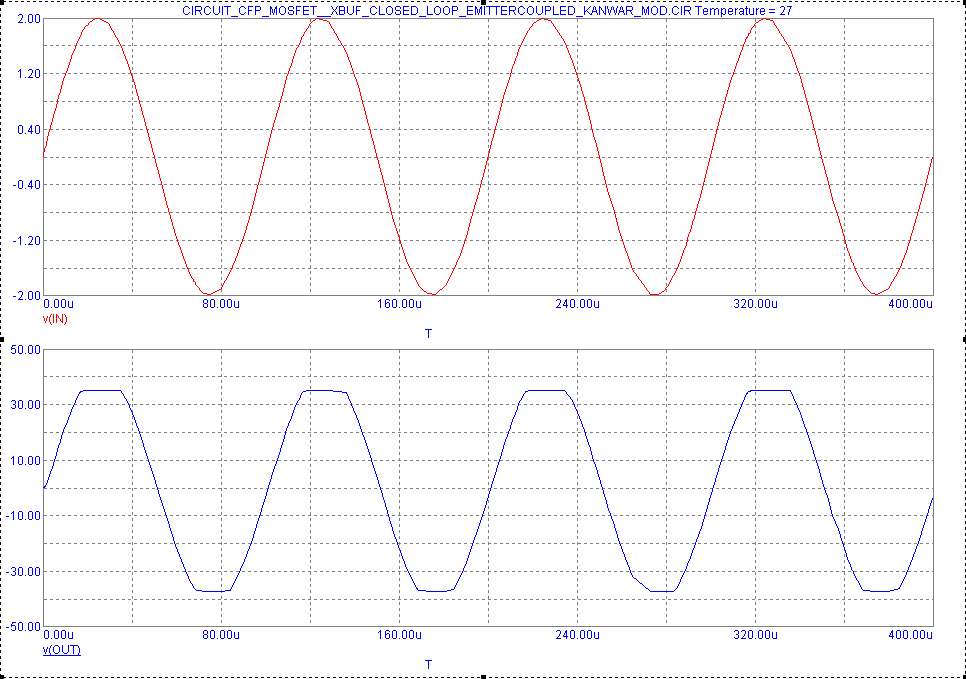966x679 pixels.
Task: Click the T axis label under bottom plot
Action: [428, 664]
